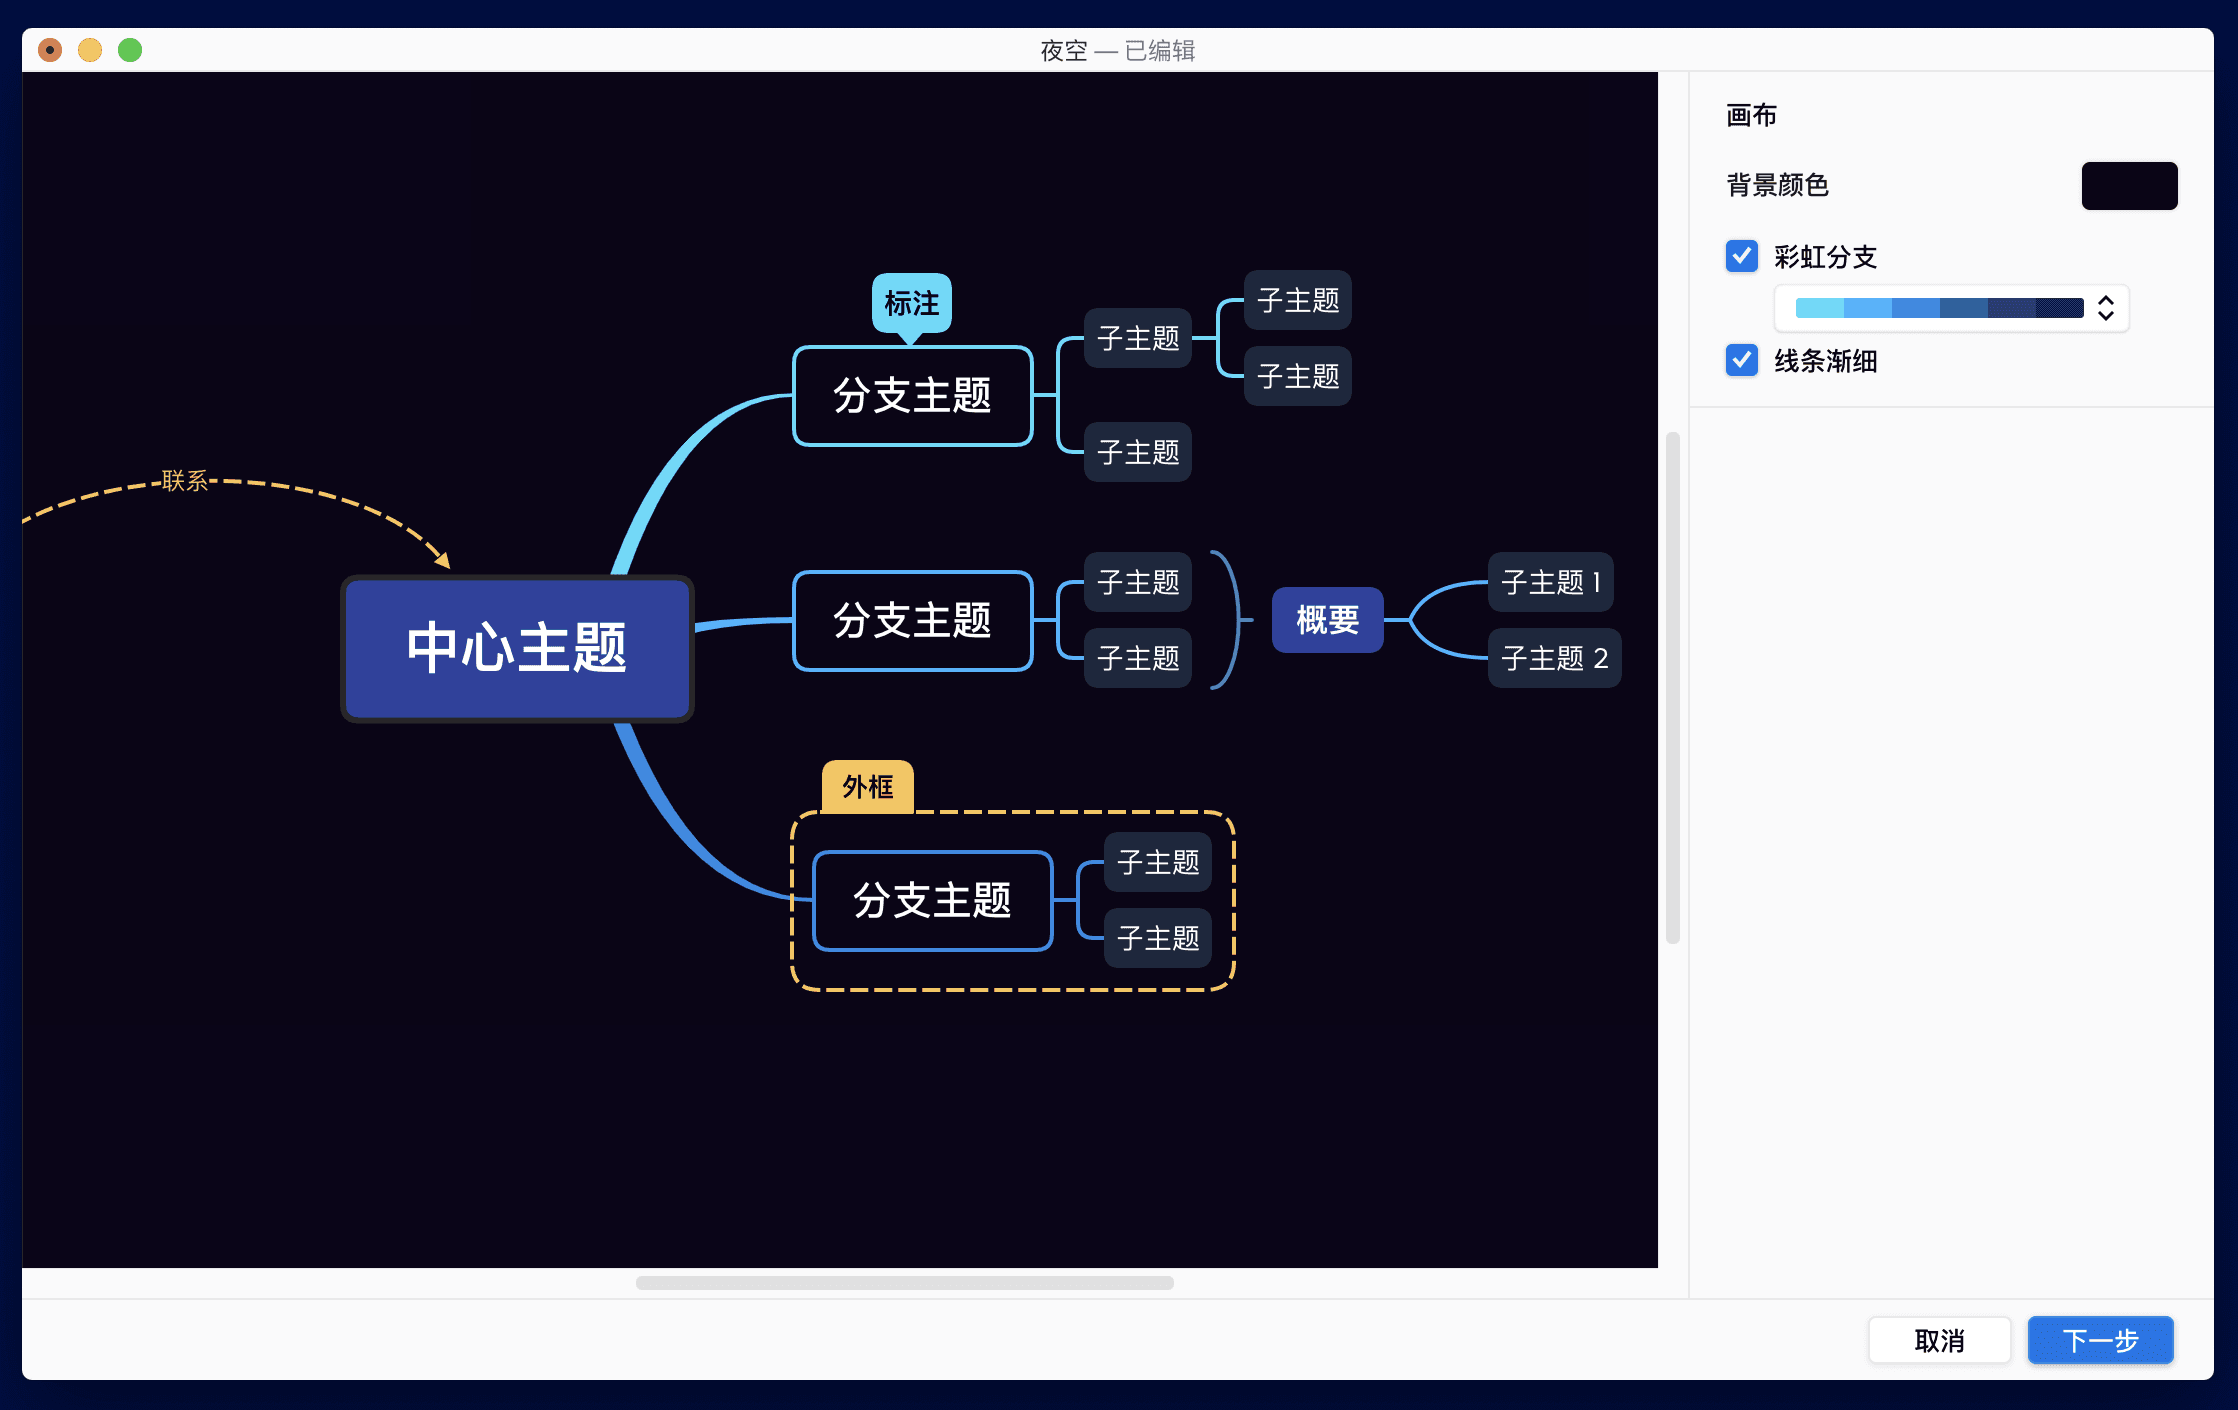Click the 标注 callout above the branch
2238x1410 pixels.
click(913, 303)
